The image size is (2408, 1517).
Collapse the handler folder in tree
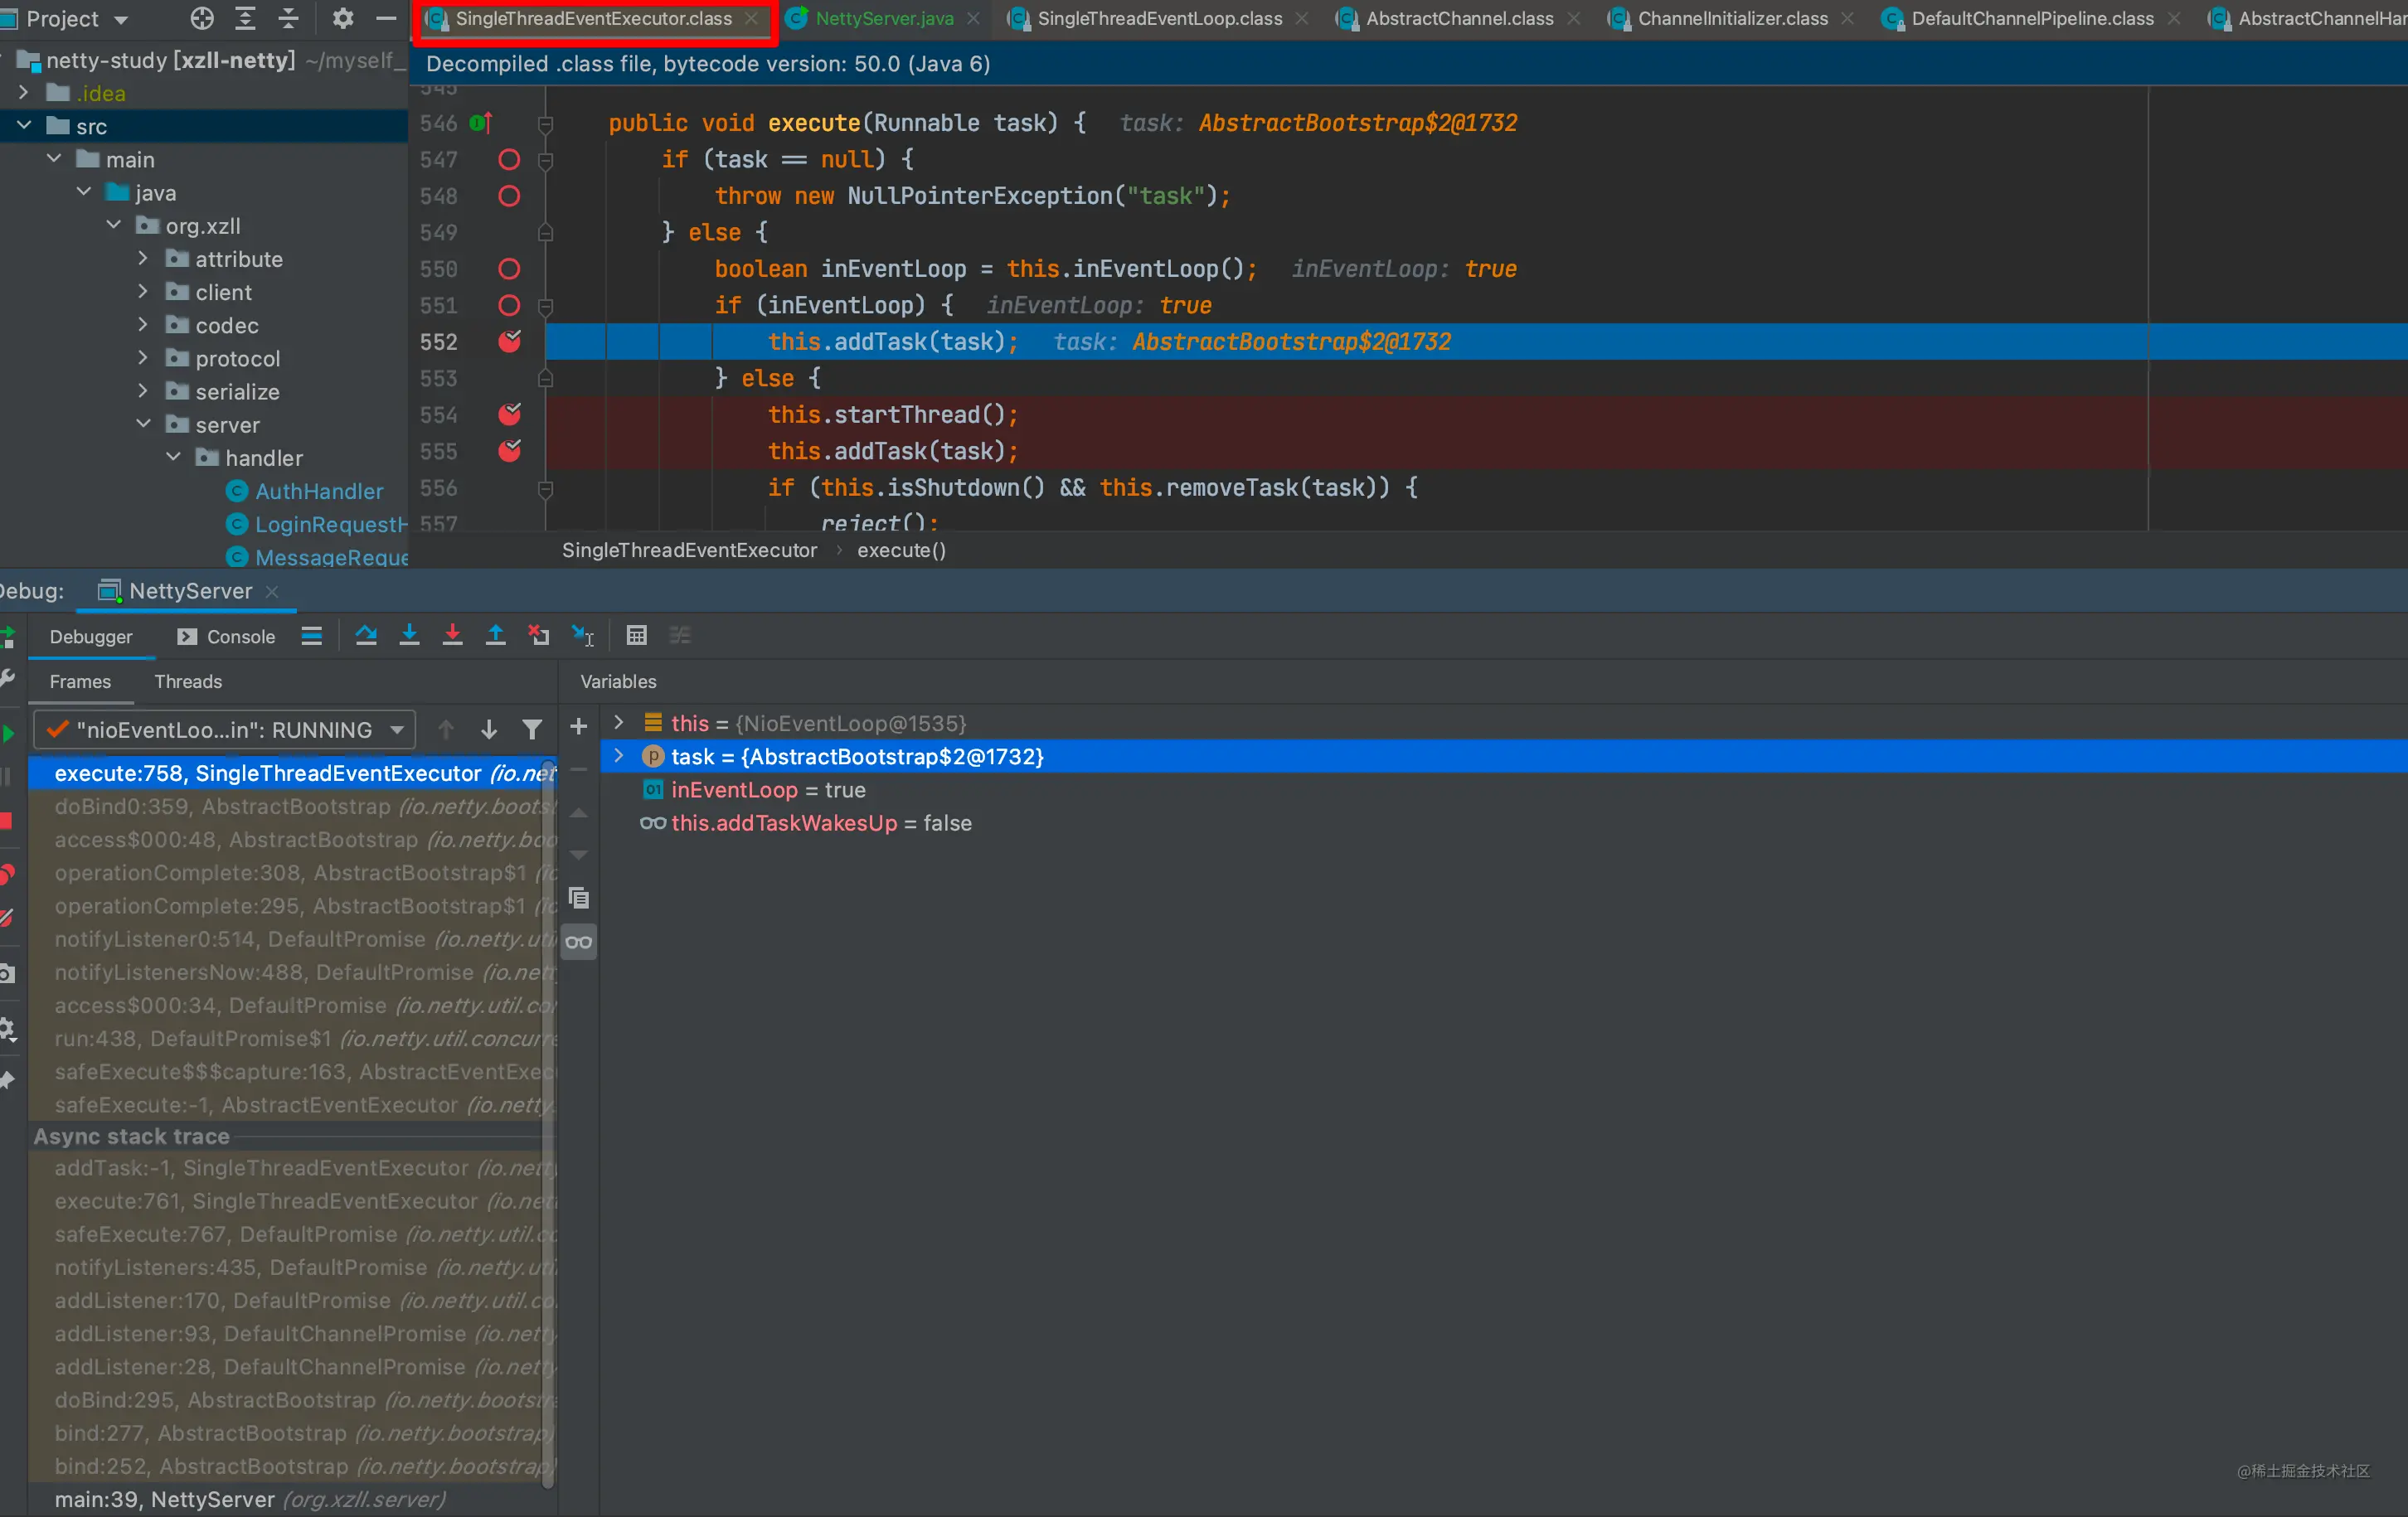point(173,457)
